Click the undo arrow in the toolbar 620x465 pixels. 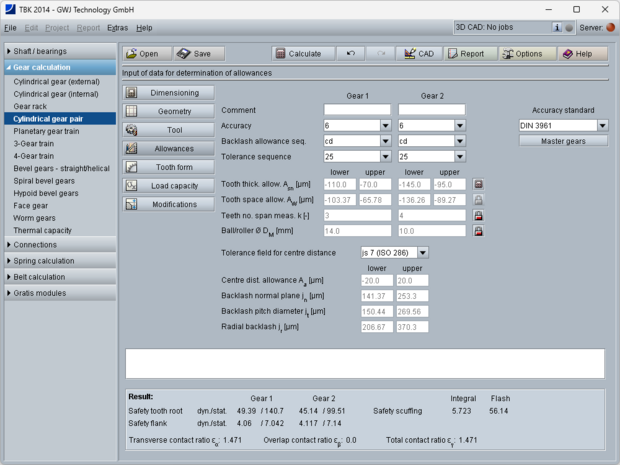point(348,54)
